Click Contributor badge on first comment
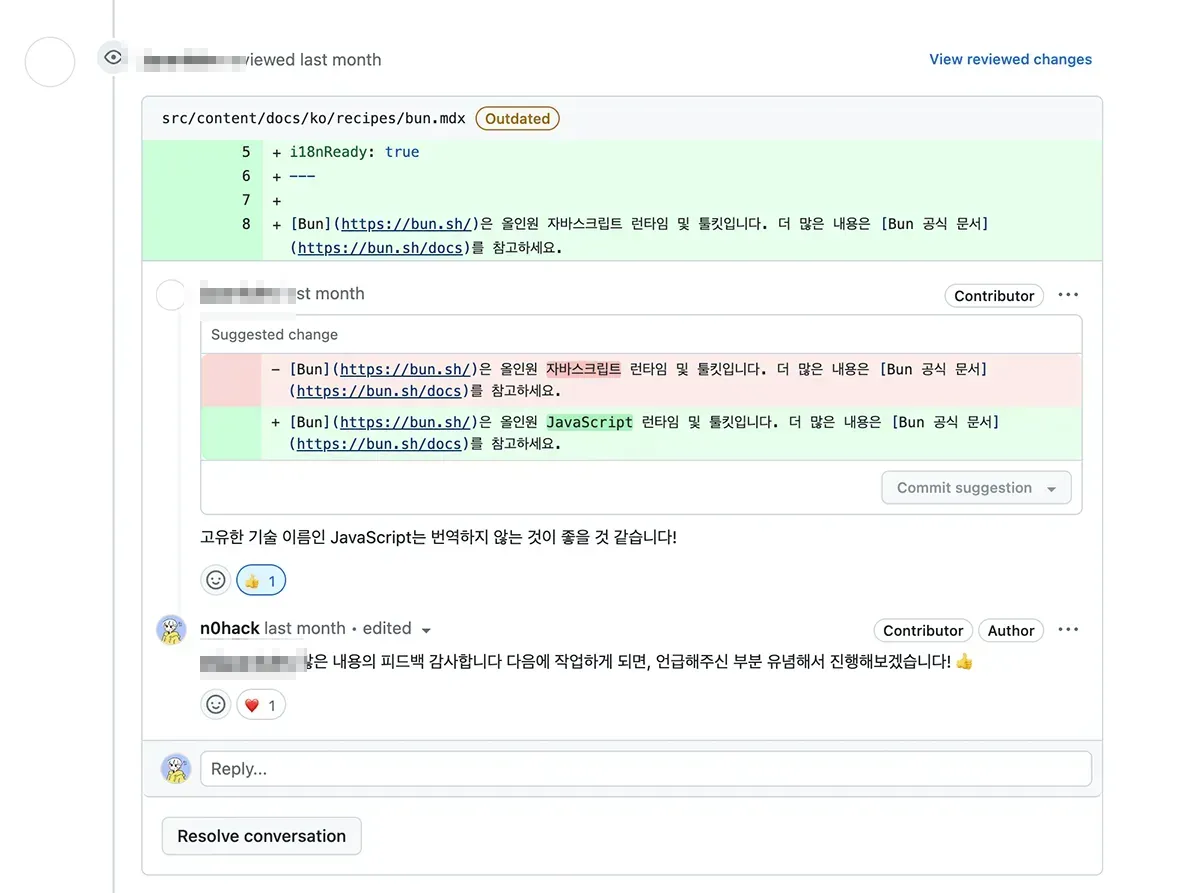 [994, 296]
